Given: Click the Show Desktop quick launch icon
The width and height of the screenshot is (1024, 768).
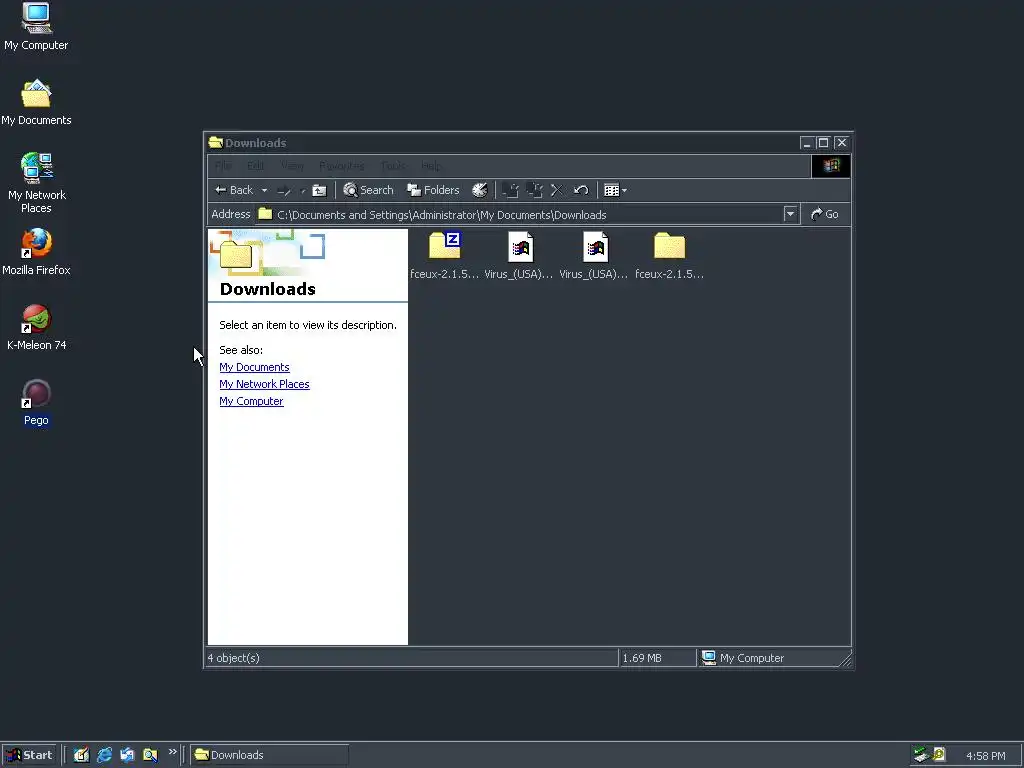Looking at the screenshot, I should tap(81, 755).
